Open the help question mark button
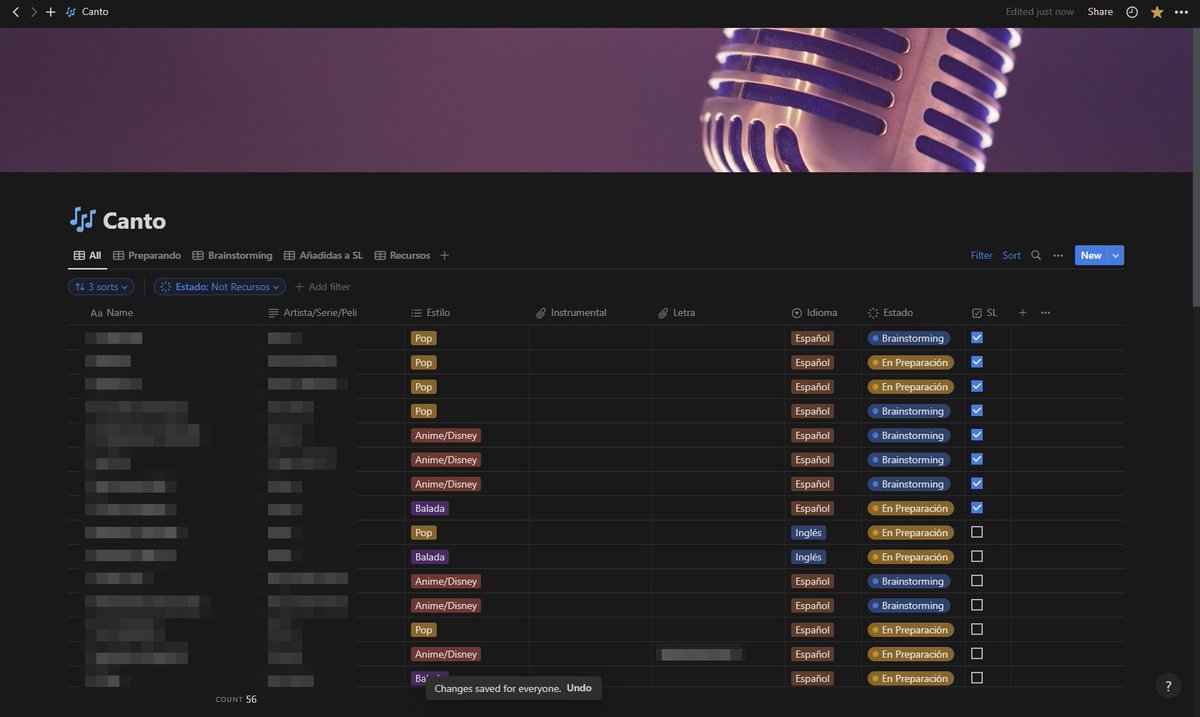The width and height of the screenshot is (1200, 717). (x=1168, y=685)
